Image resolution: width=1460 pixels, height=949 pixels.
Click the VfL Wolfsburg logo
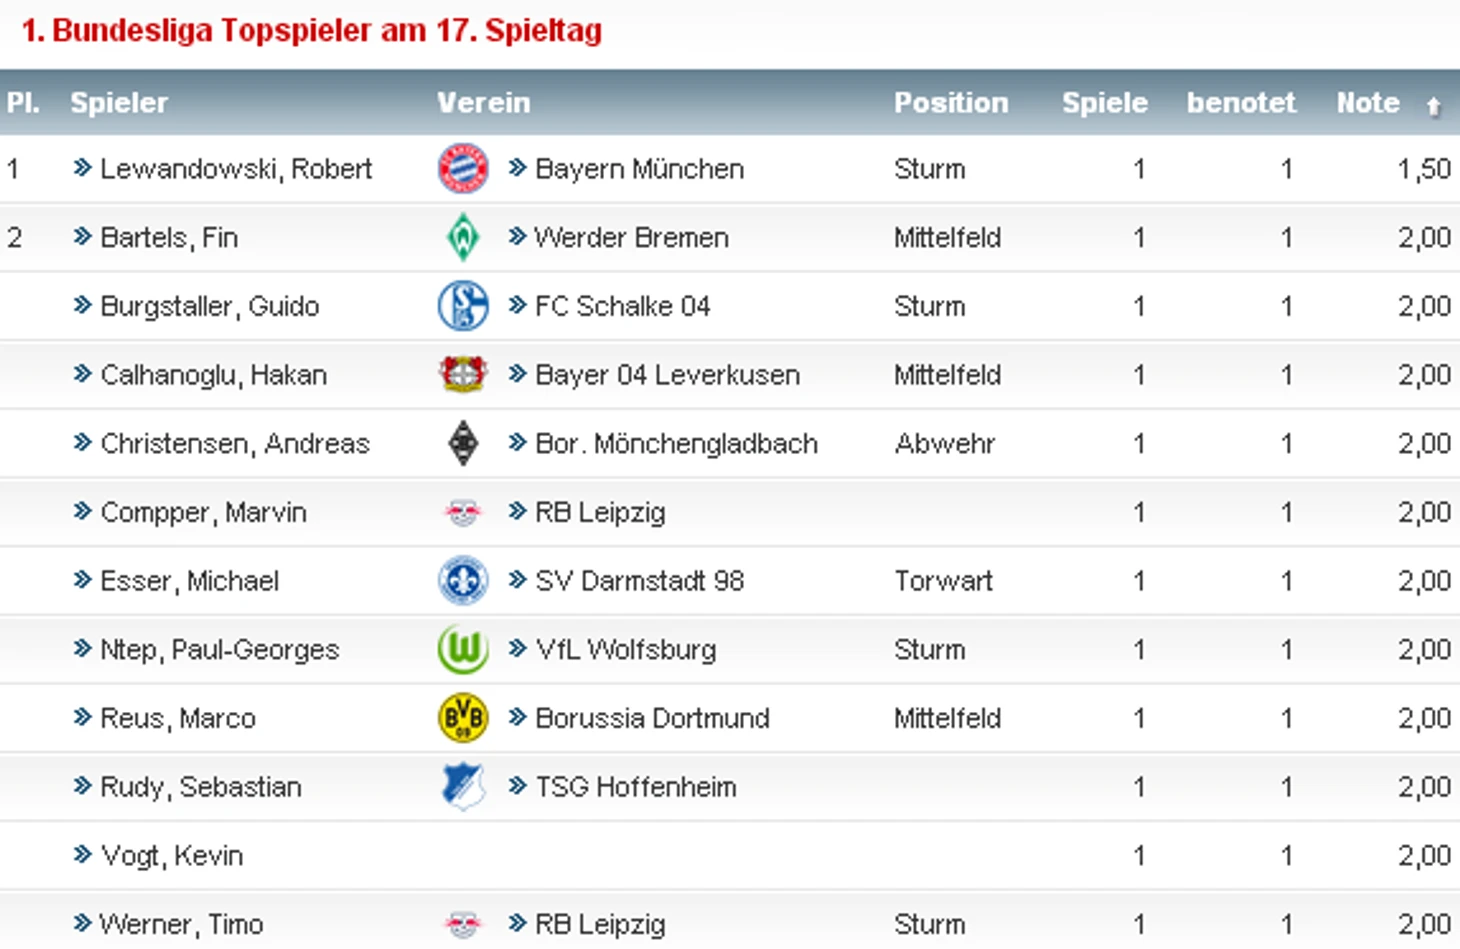pos(463,649)
